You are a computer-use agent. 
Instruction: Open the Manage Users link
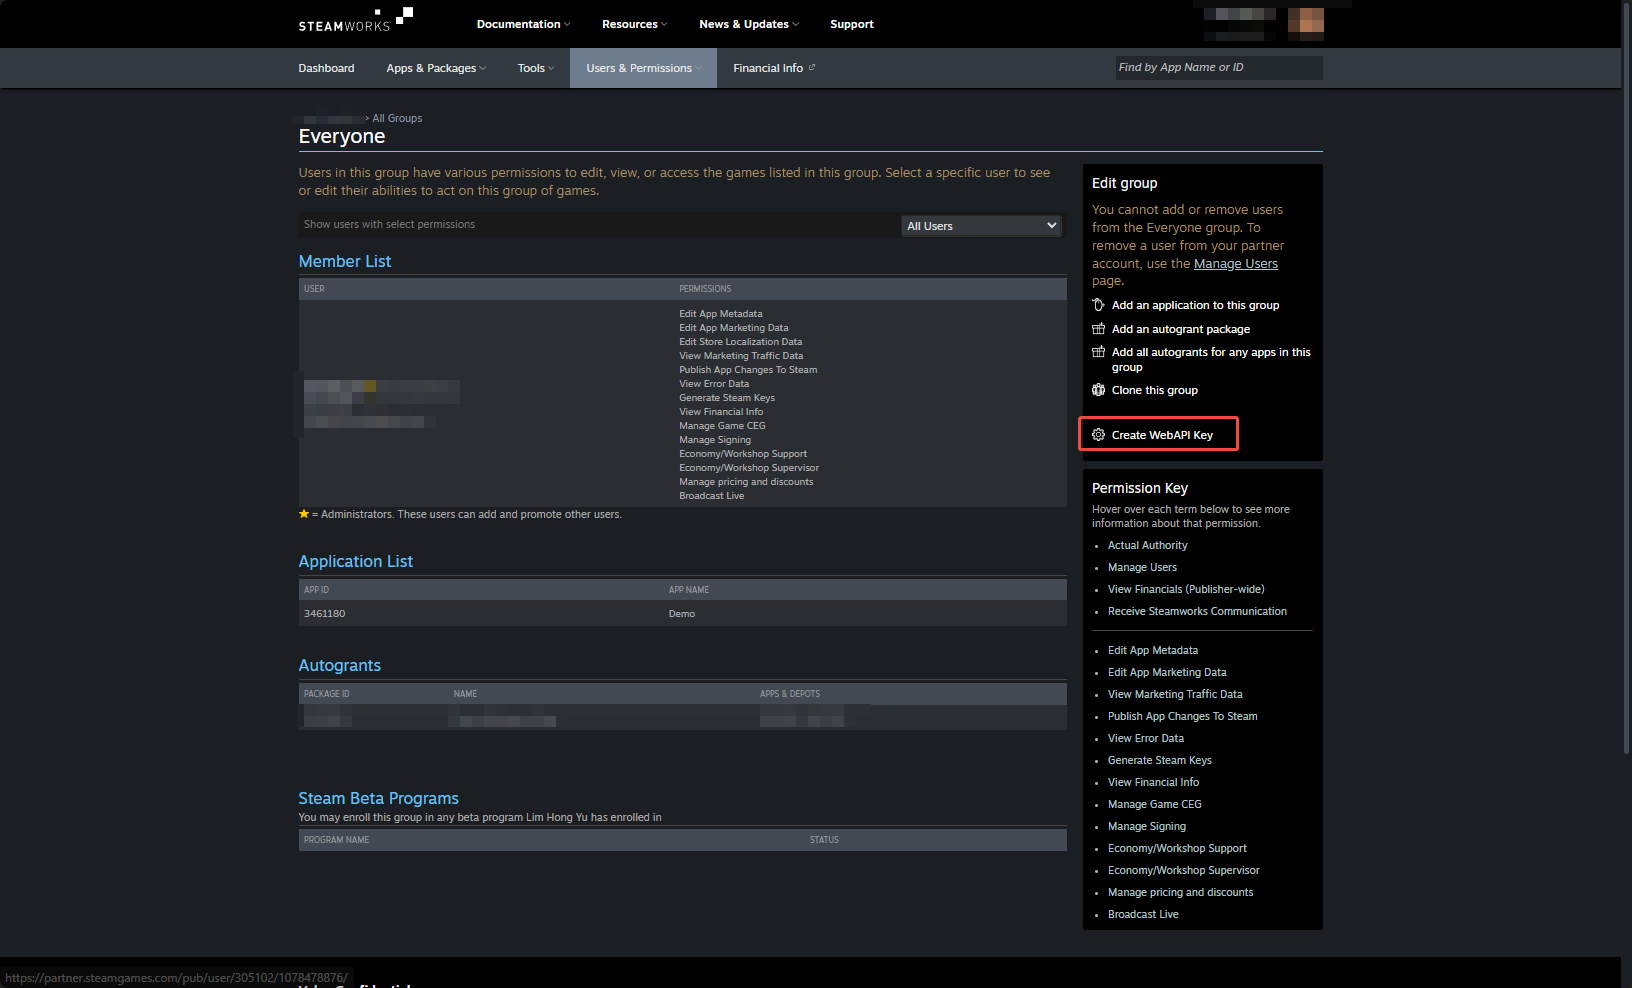pyautogui.click(x=1236, y=263)
